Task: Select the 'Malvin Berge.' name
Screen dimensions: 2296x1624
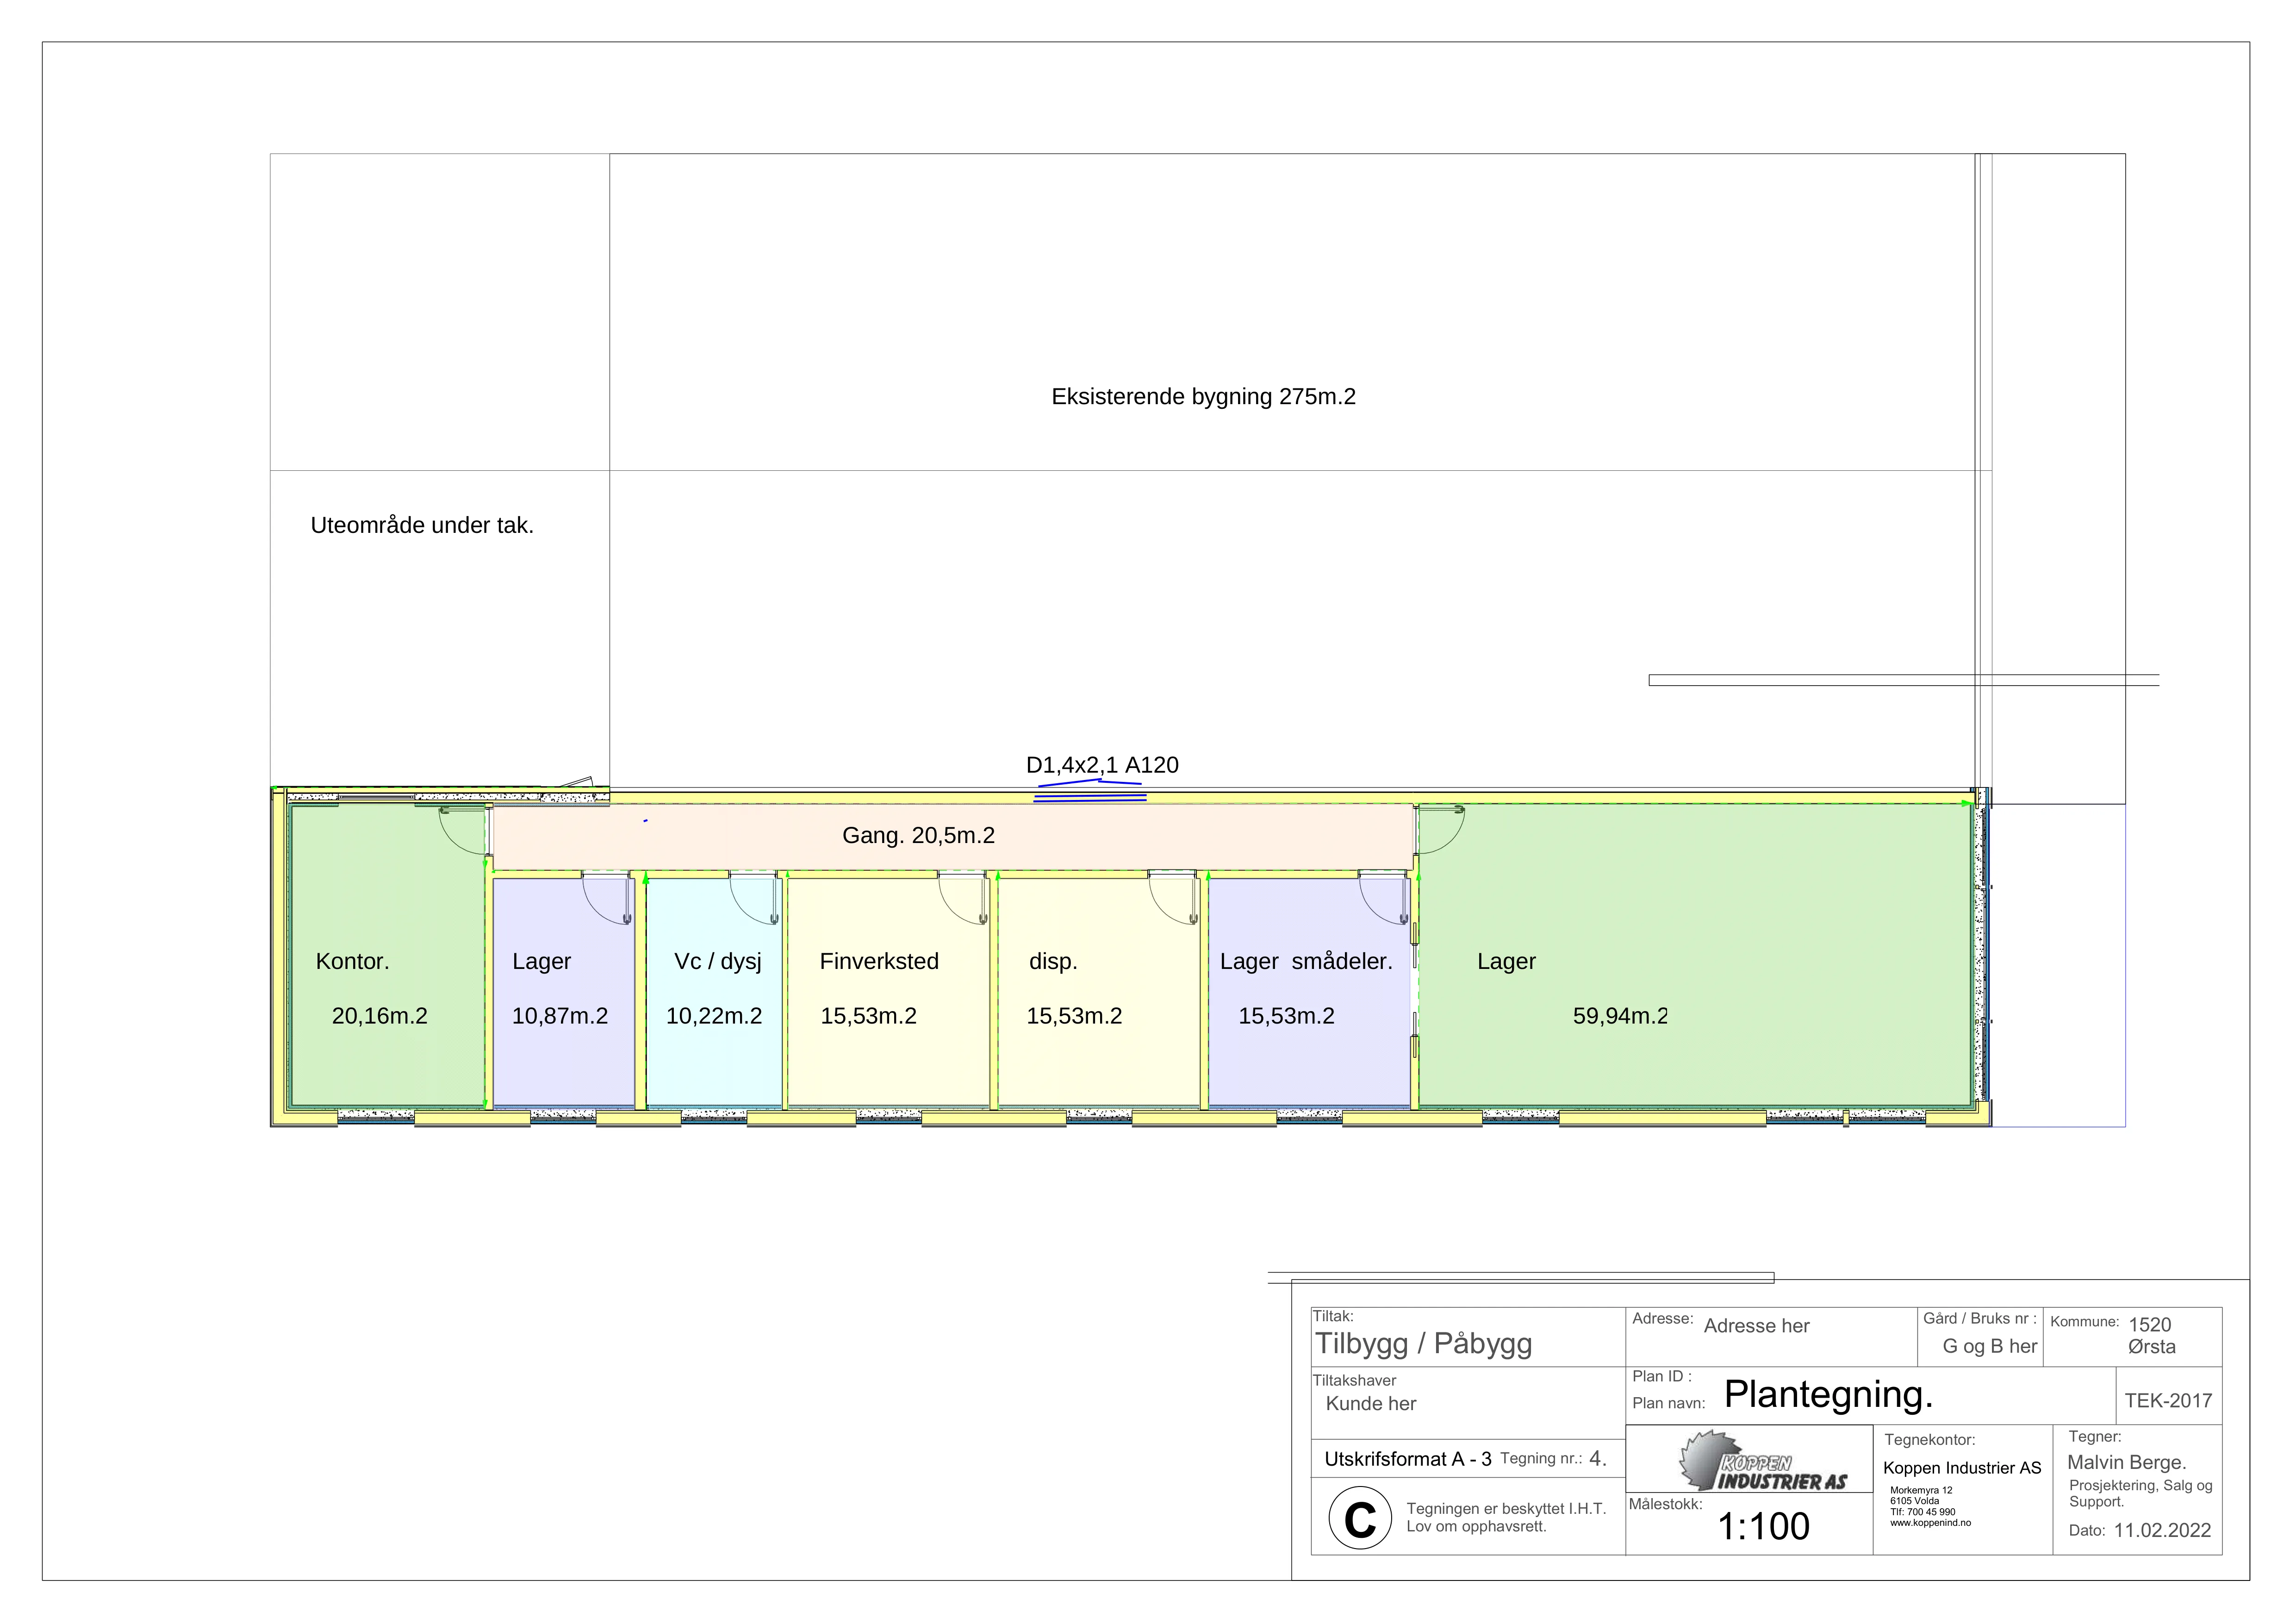Action: point(2126,1462)
